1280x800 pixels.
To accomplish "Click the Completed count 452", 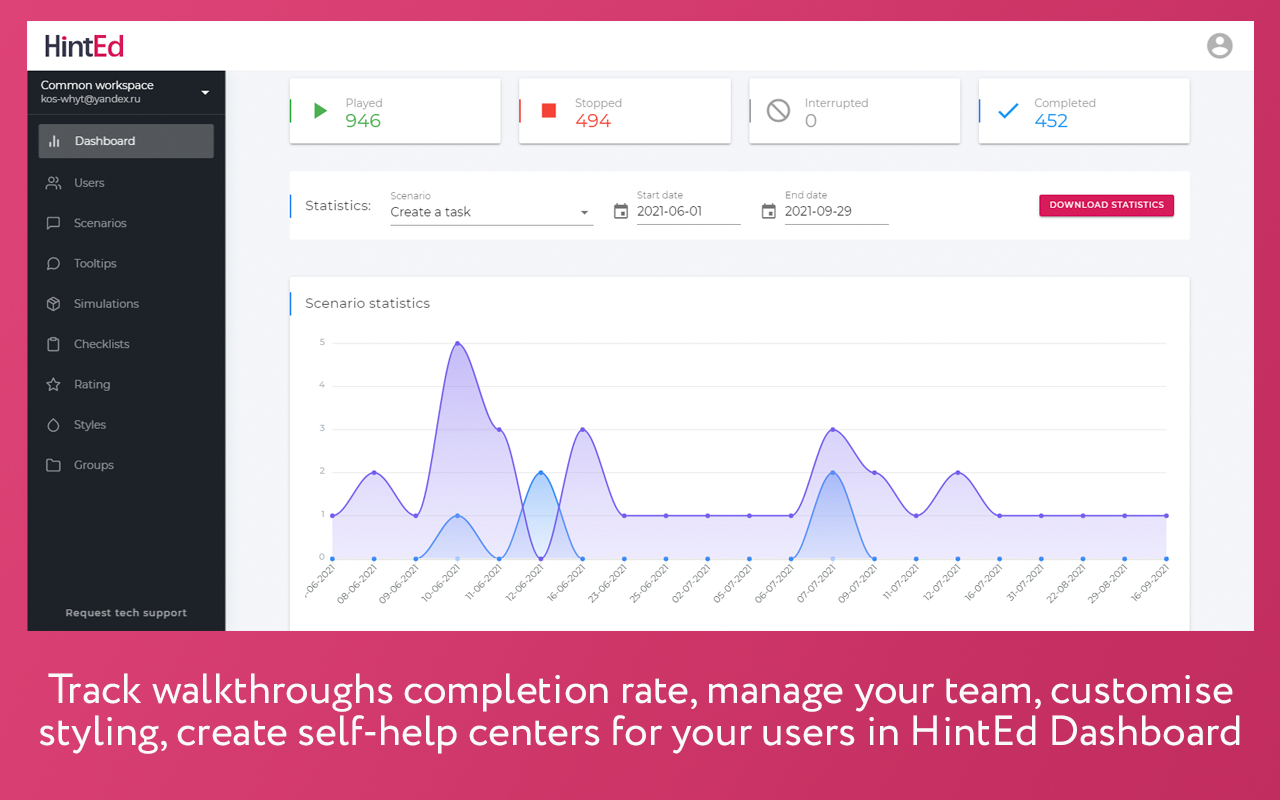I will [x=1051, y=121].
